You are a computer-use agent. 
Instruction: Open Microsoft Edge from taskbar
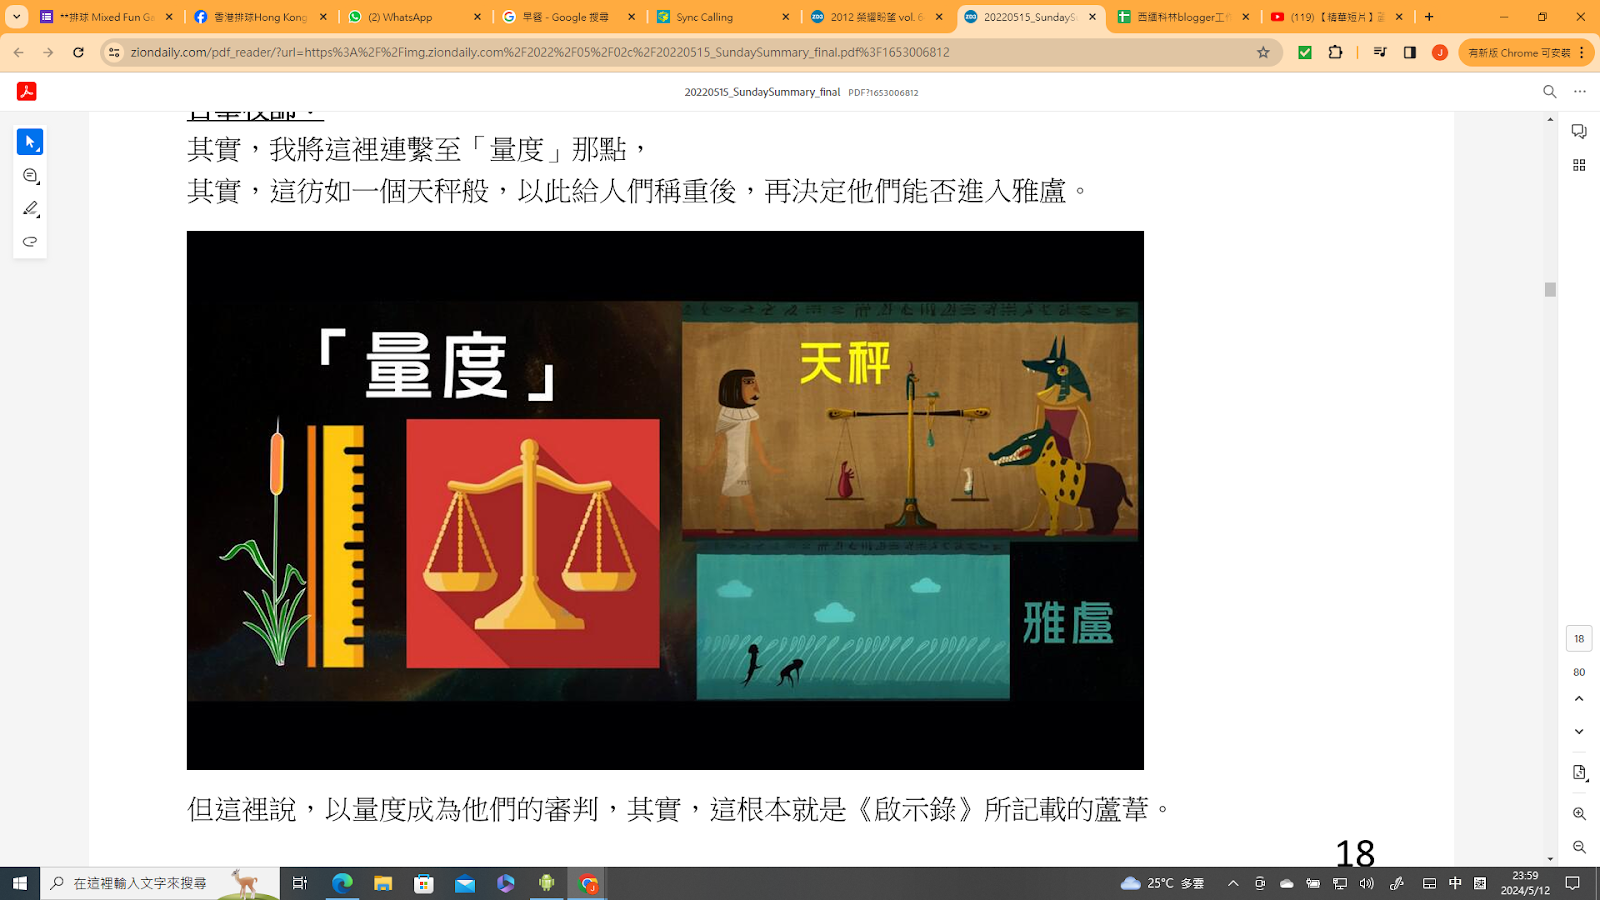[x=342, y=883]
